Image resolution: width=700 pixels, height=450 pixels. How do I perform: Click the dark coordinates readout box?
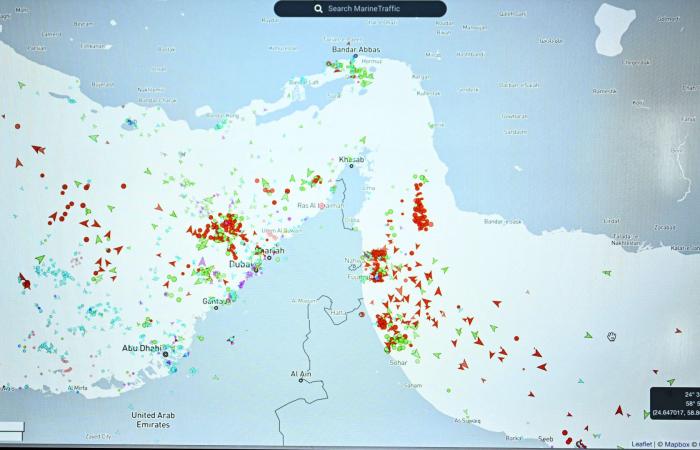(x=676, y=402)
